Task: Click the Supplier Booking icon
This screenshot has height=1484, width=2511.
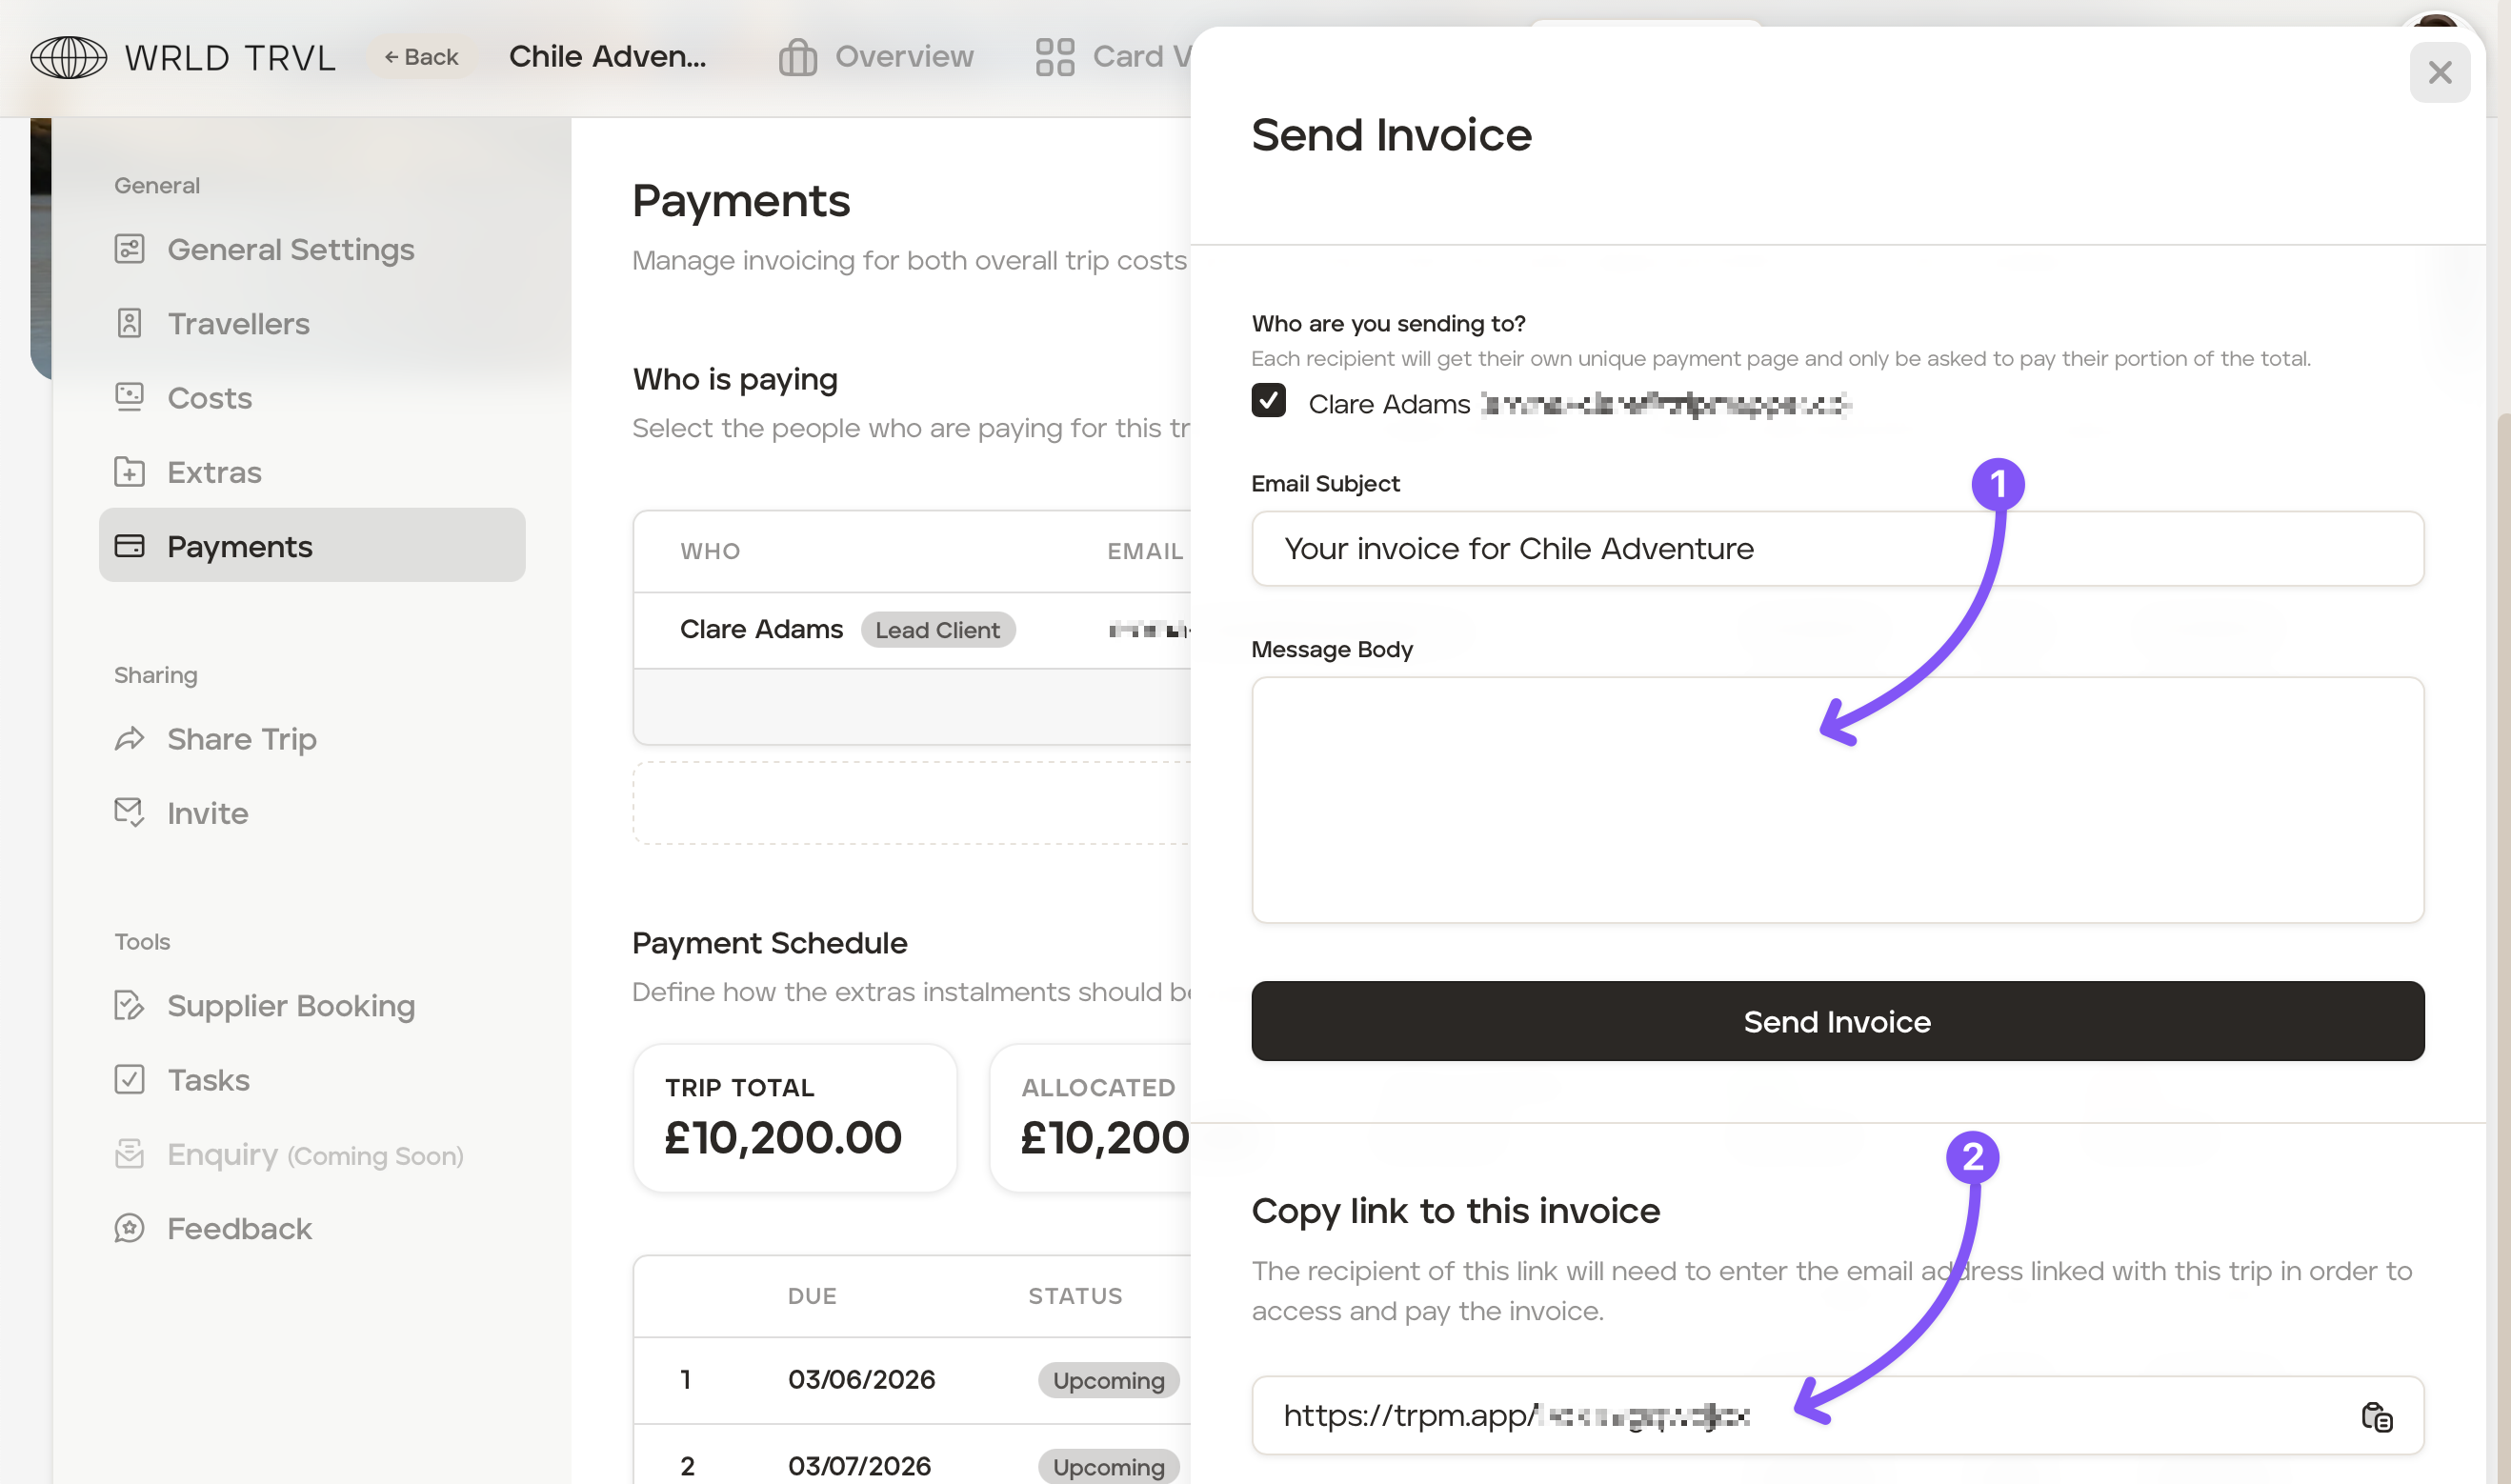Action: [x=129, y=1005]
